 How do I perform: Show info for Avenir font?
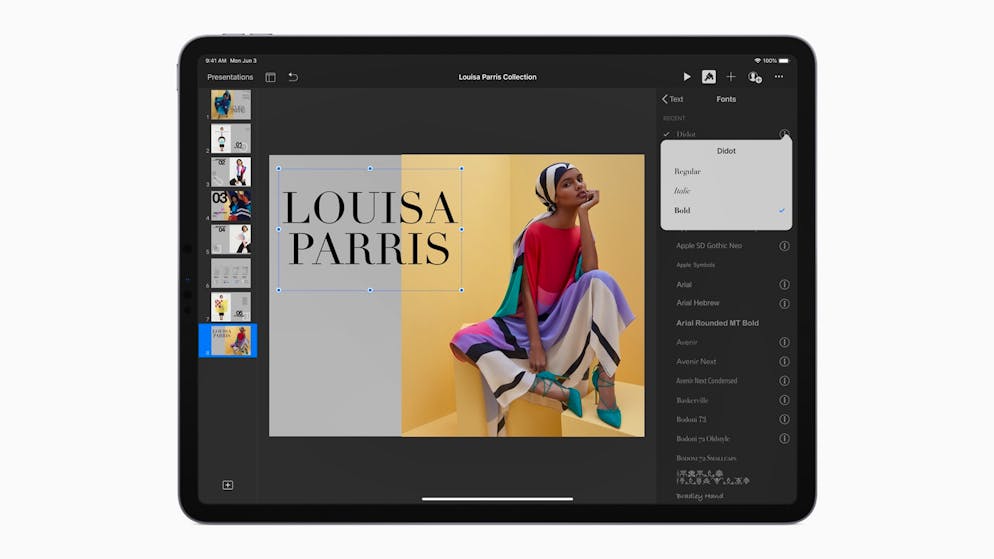pos(784,342)
